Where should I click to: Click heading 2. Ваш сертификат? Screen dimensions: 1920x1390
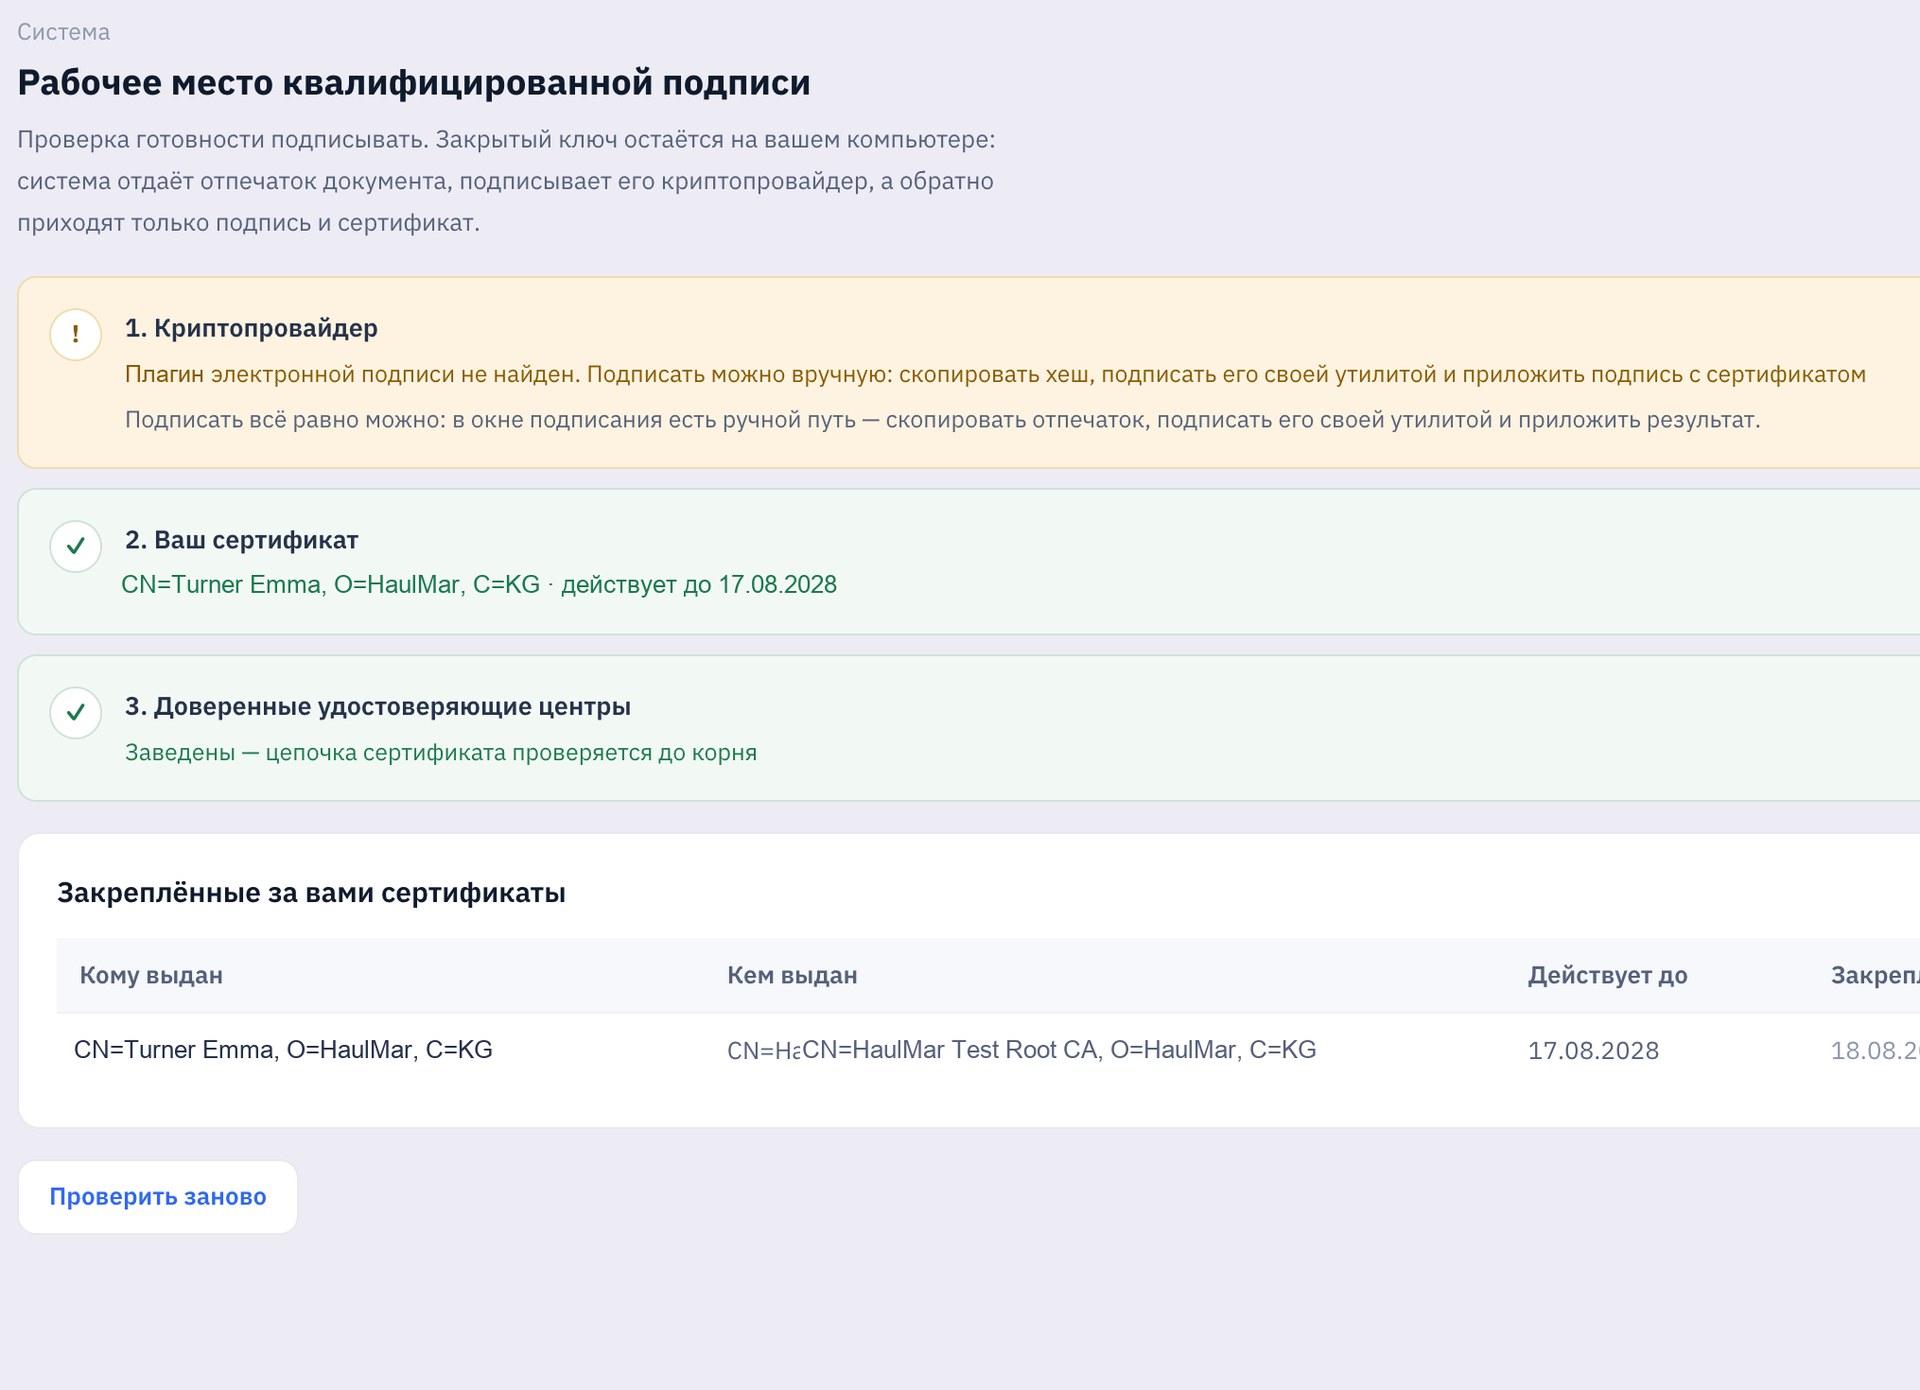pyautogui.click(x=241, y=540)
